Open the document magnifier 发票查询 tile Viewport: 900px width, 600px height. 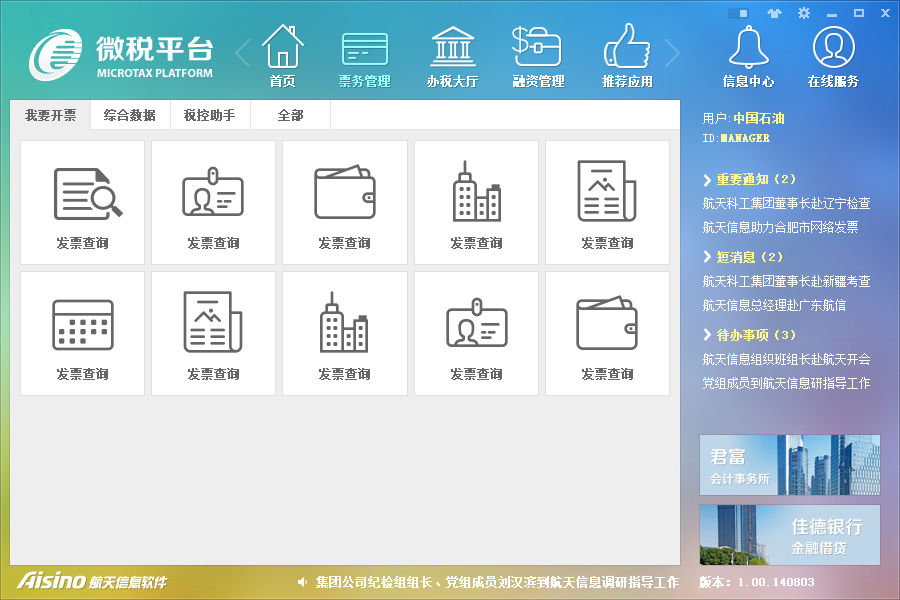83,202
